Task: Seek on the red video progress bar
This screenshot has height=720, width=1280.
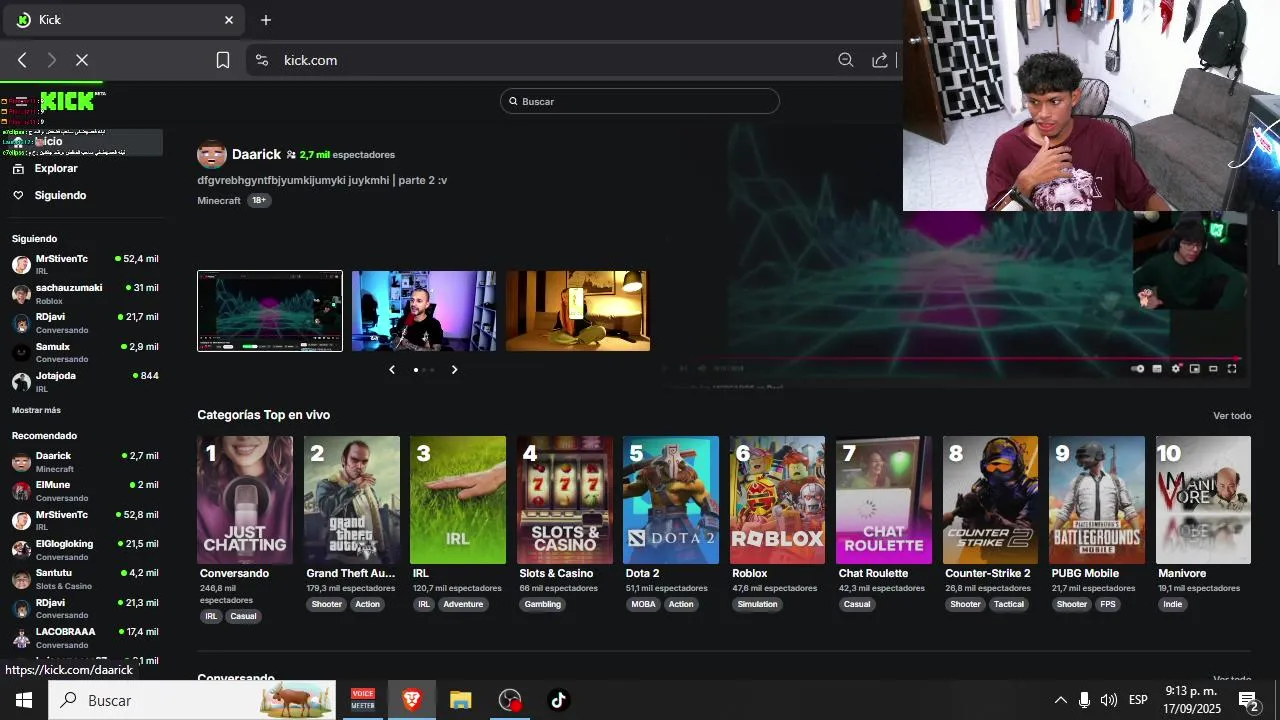Action: 953,358
